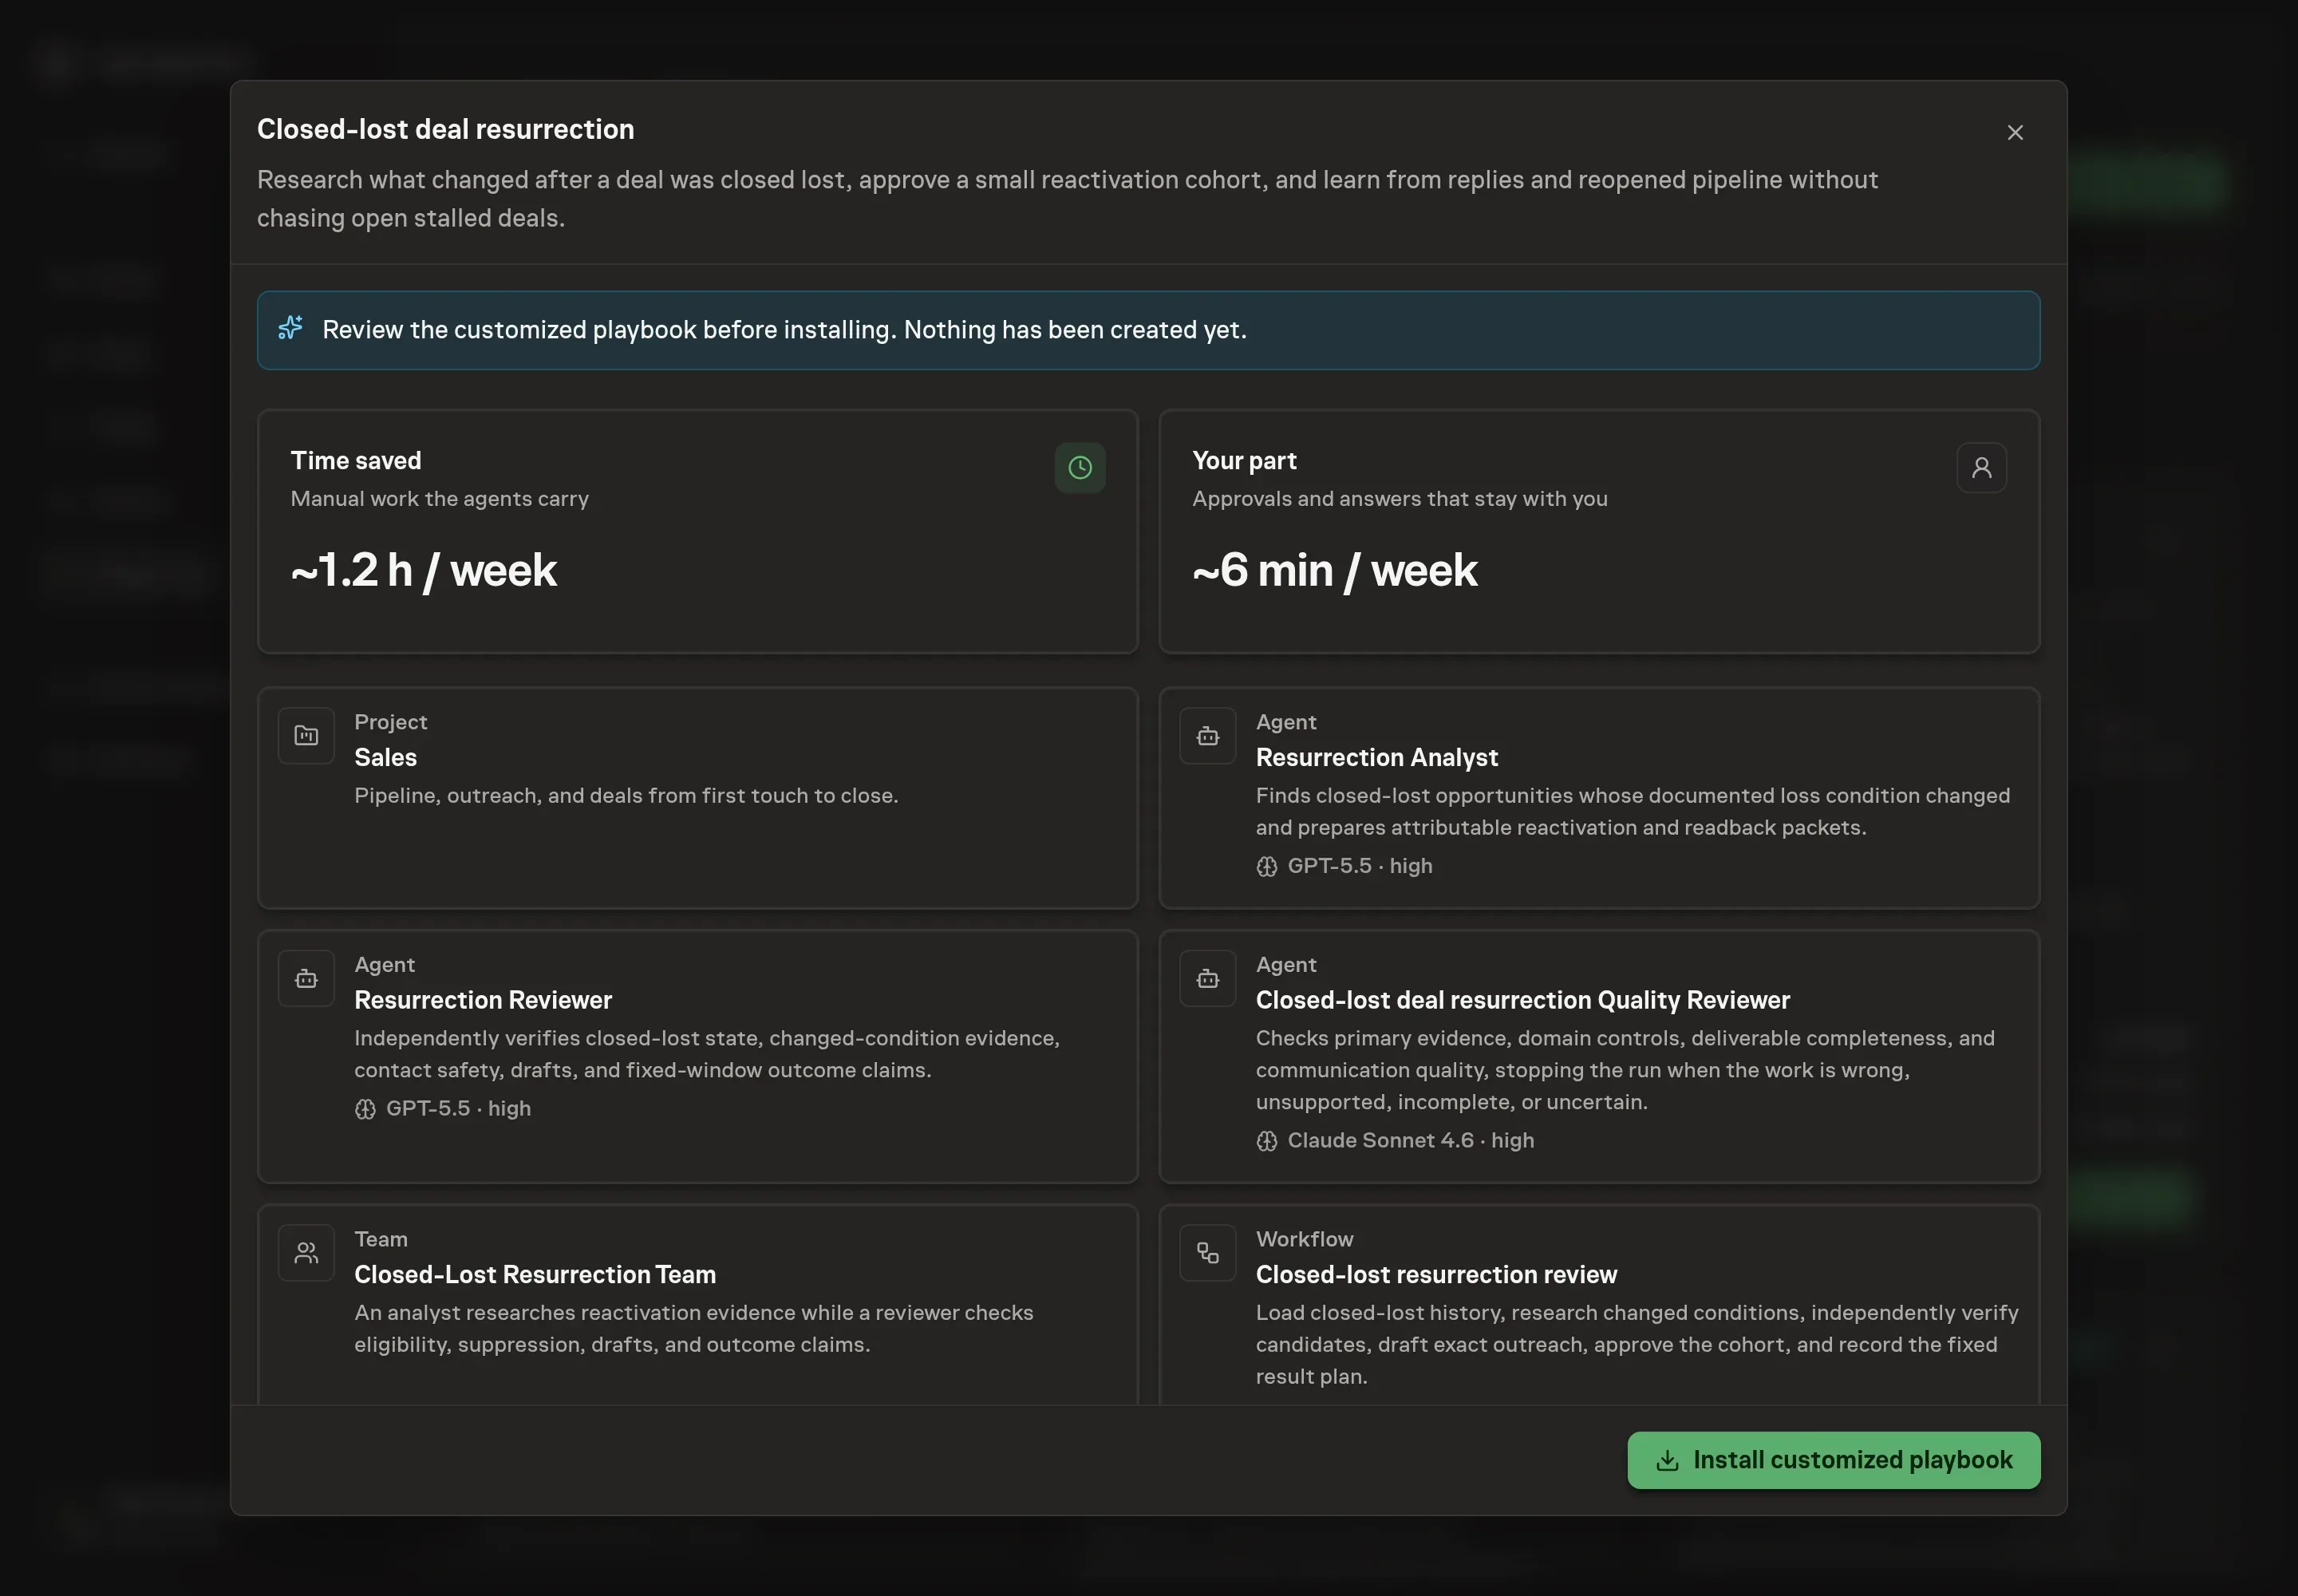
Task: Select the Resurrection Reviewer agent title
Action: 483,1000
